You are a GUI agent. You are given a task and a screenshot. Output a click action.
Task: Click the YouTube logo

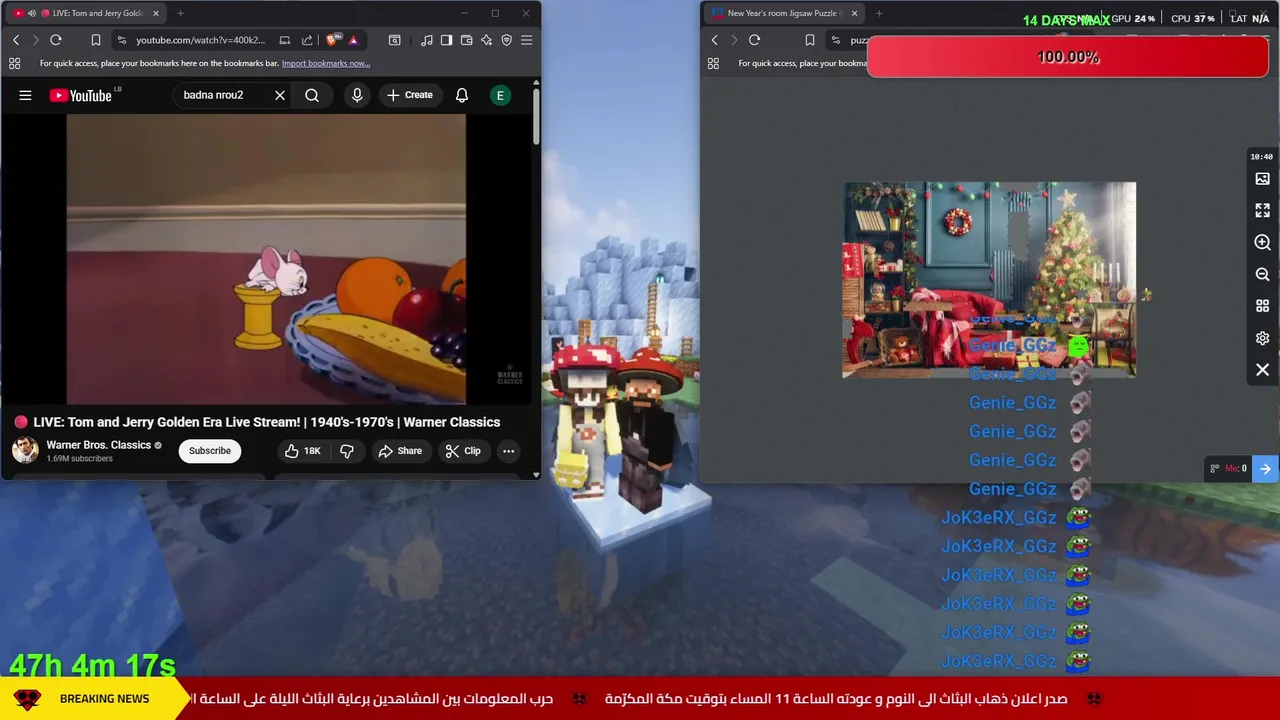(81, 95)
